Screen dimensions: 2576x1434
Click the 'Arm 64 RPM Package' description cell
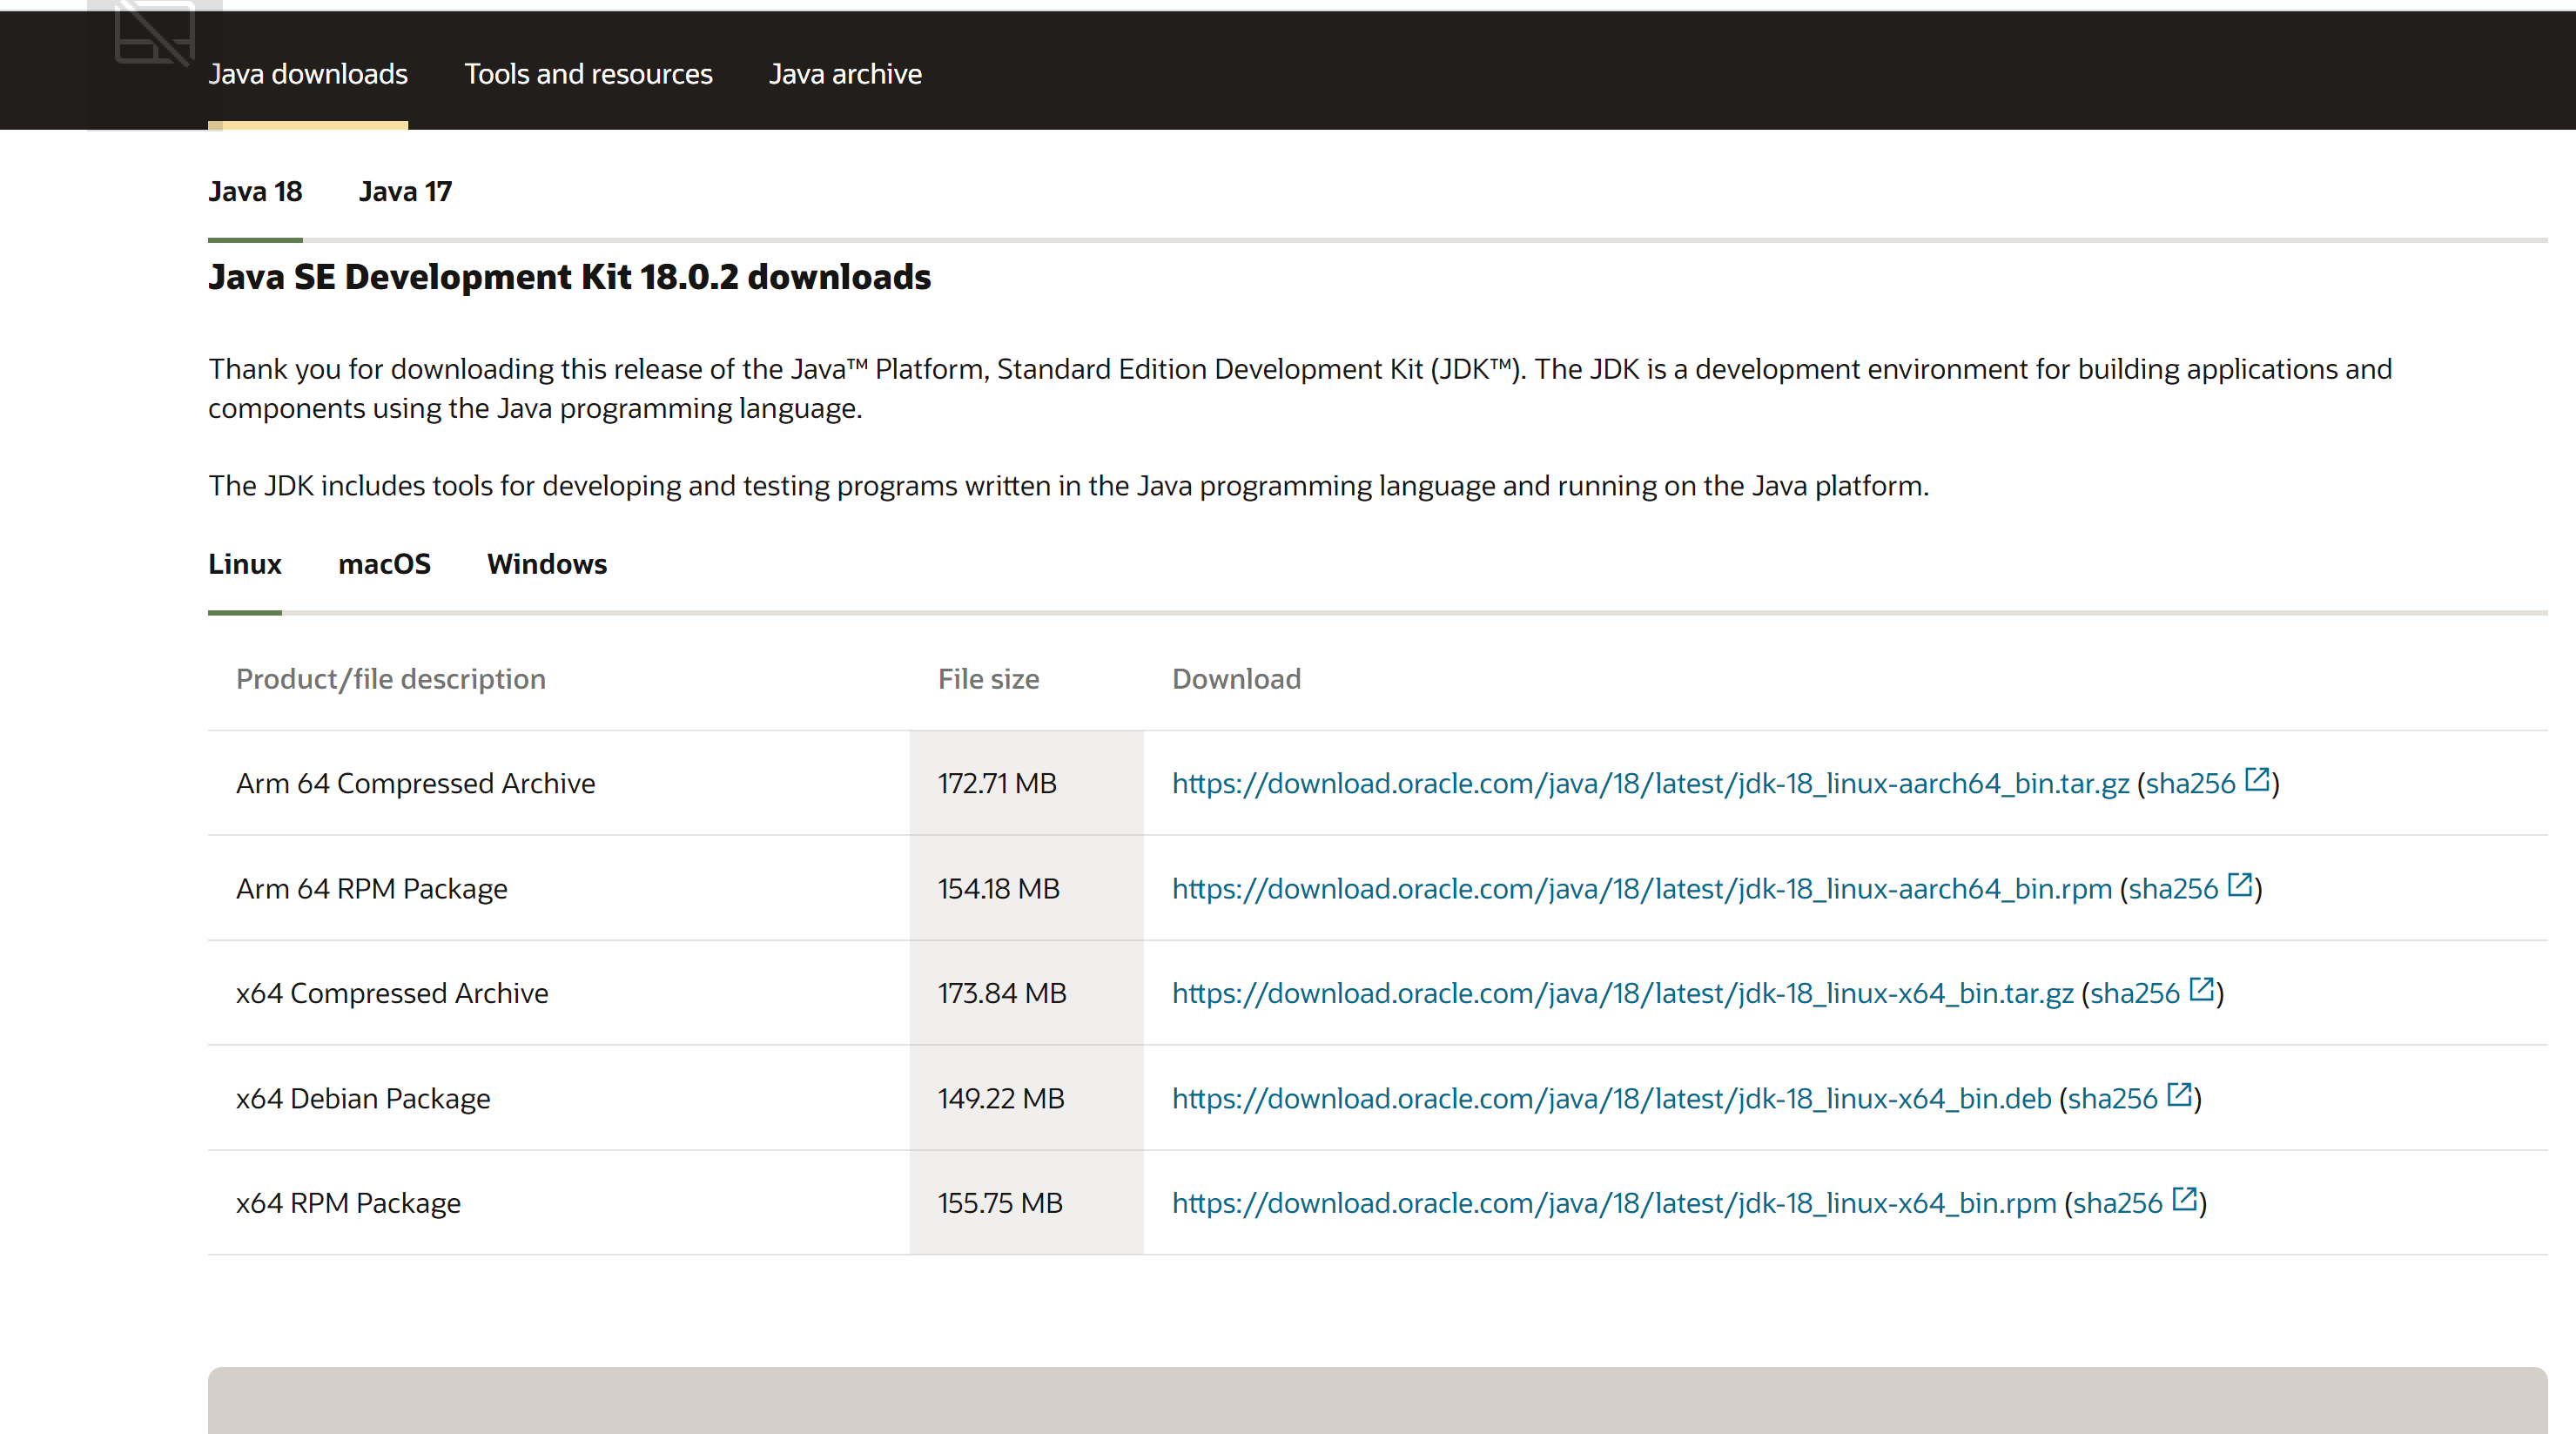pyautogui.click(x=559, y=888)
